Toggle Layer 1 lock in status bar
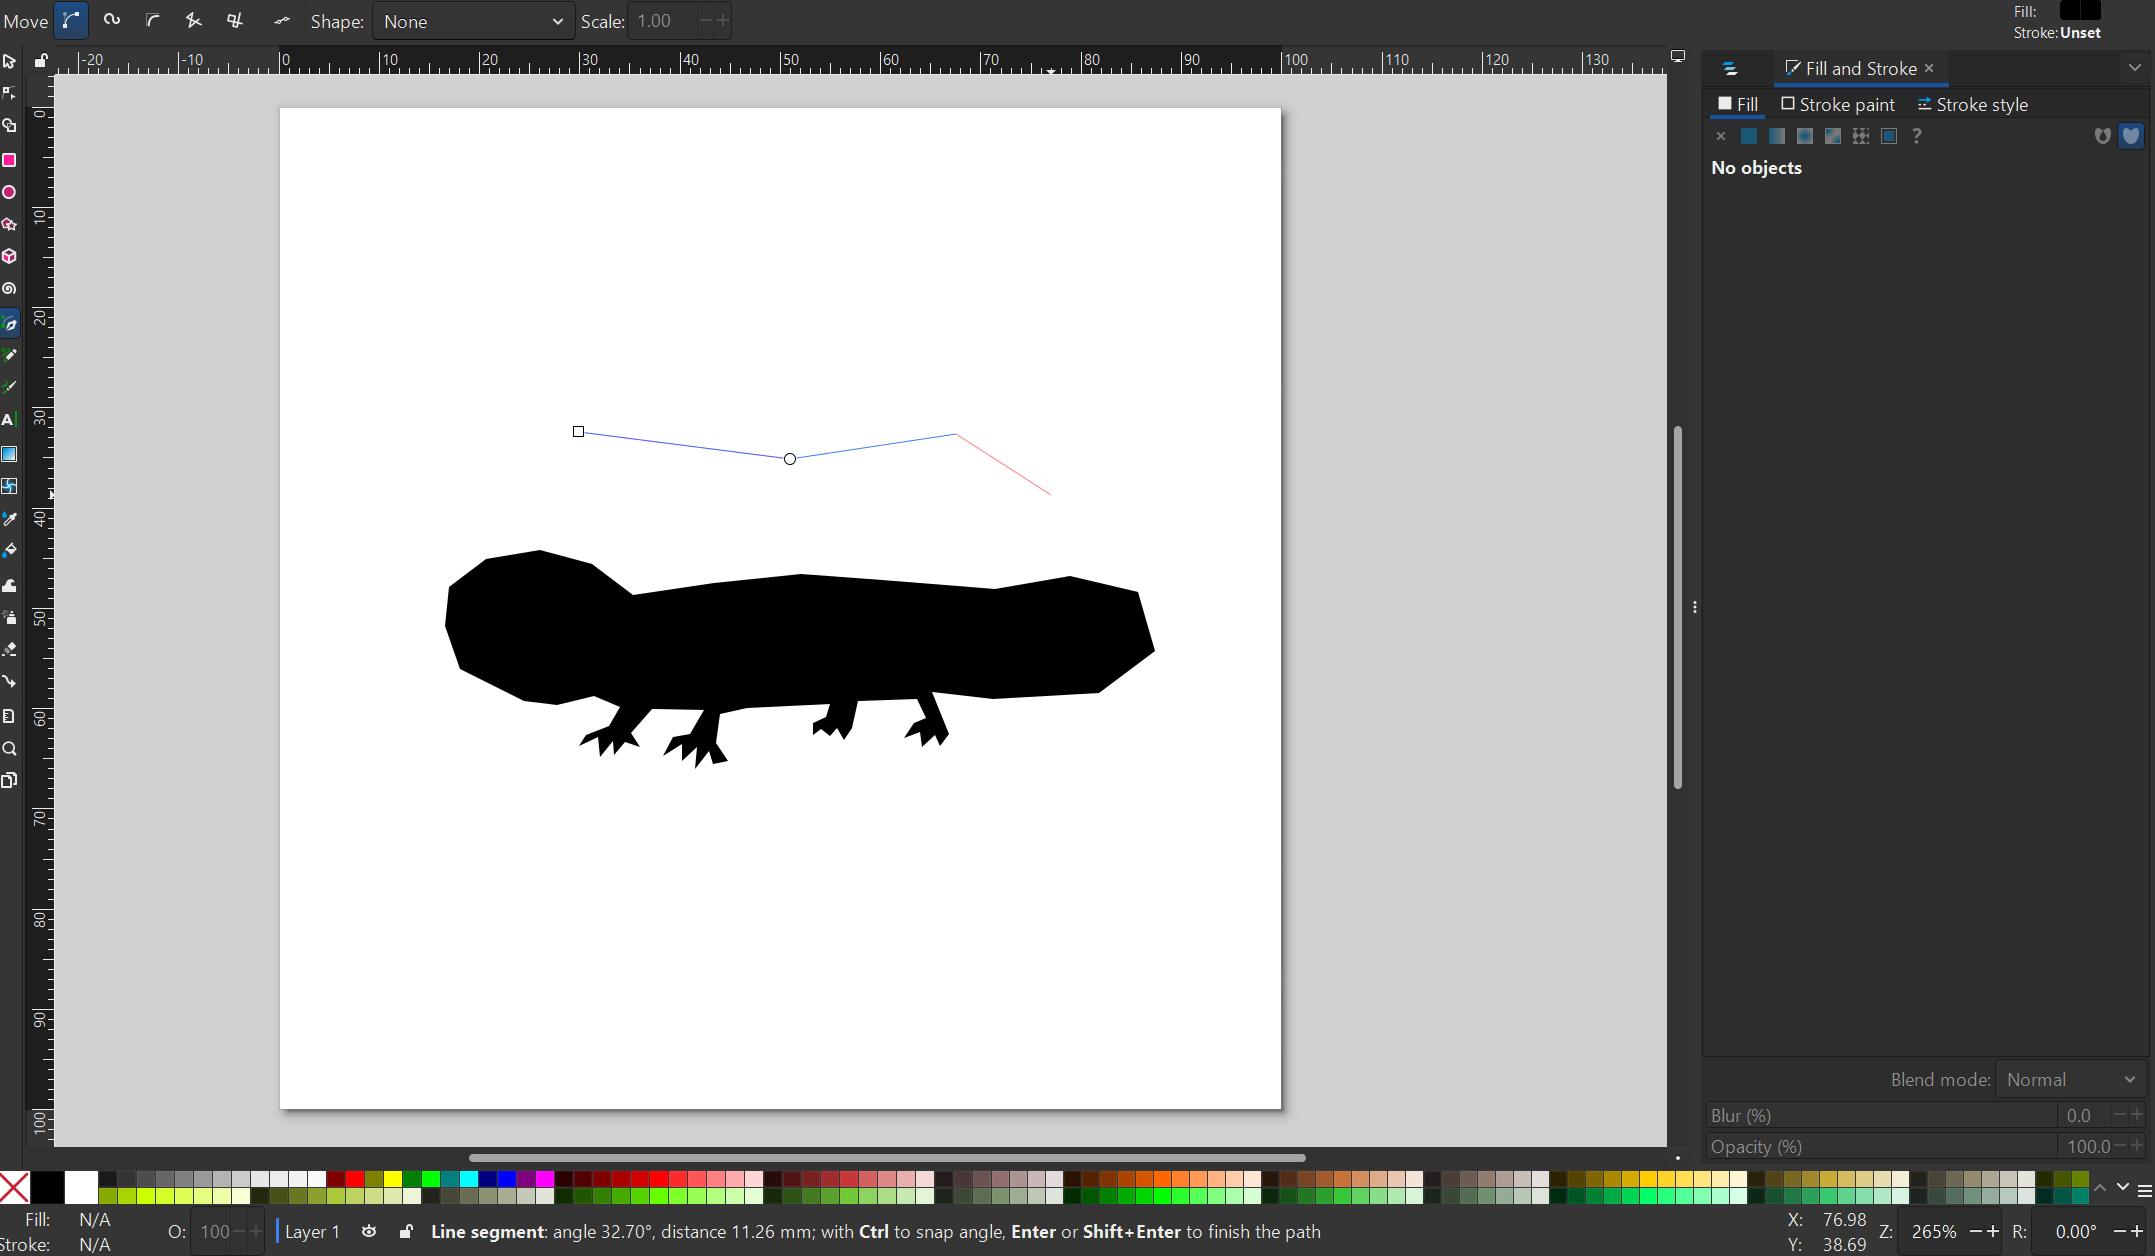 (x=406, y=1231)
